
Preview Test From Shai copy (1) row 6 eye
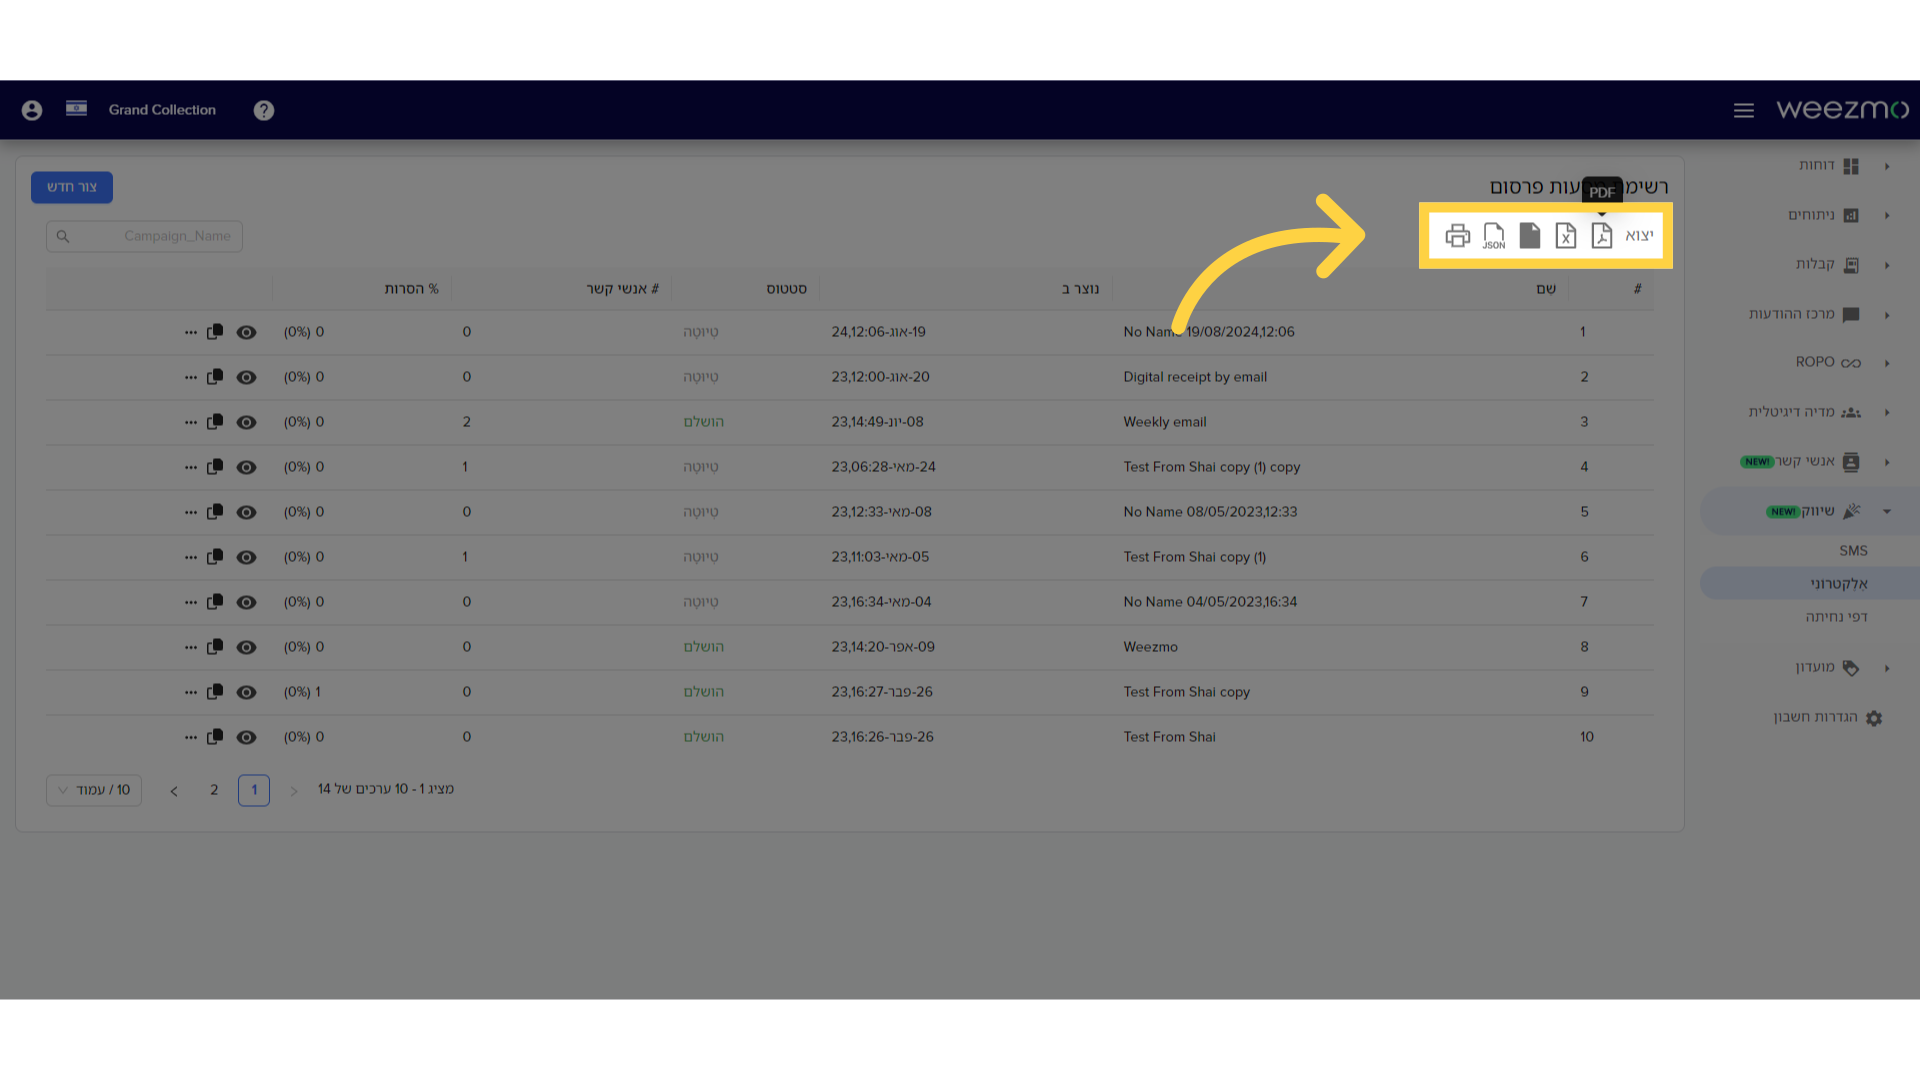pos(246,557)
